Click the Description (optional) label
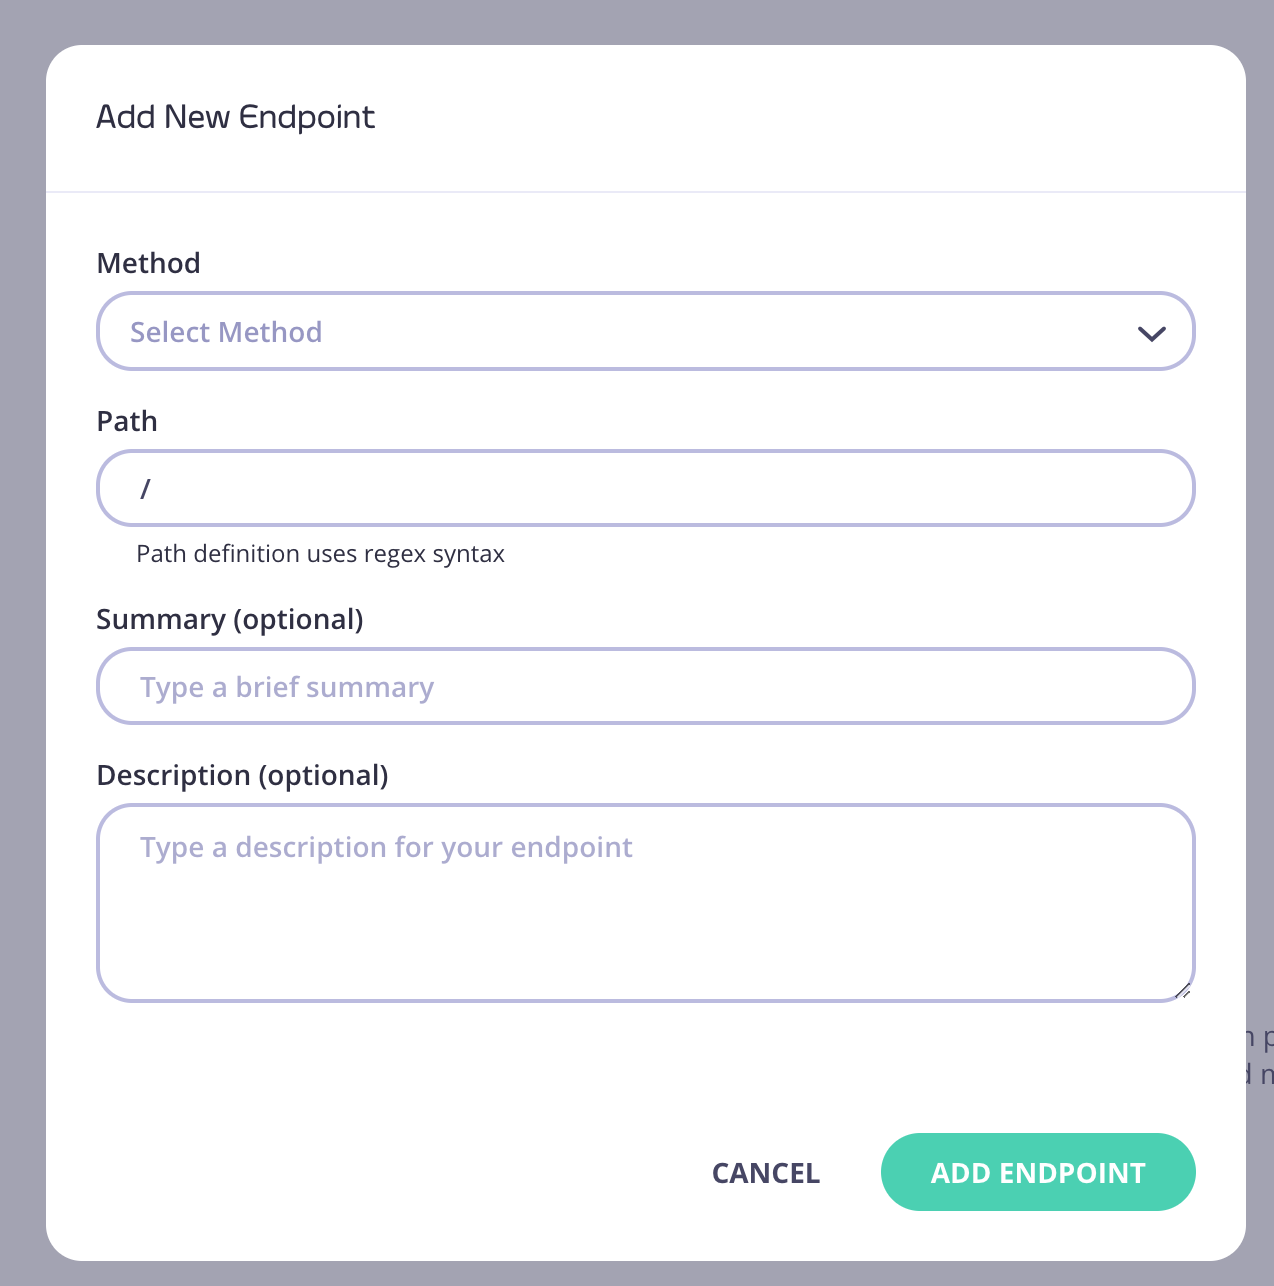 coord(242,775)
